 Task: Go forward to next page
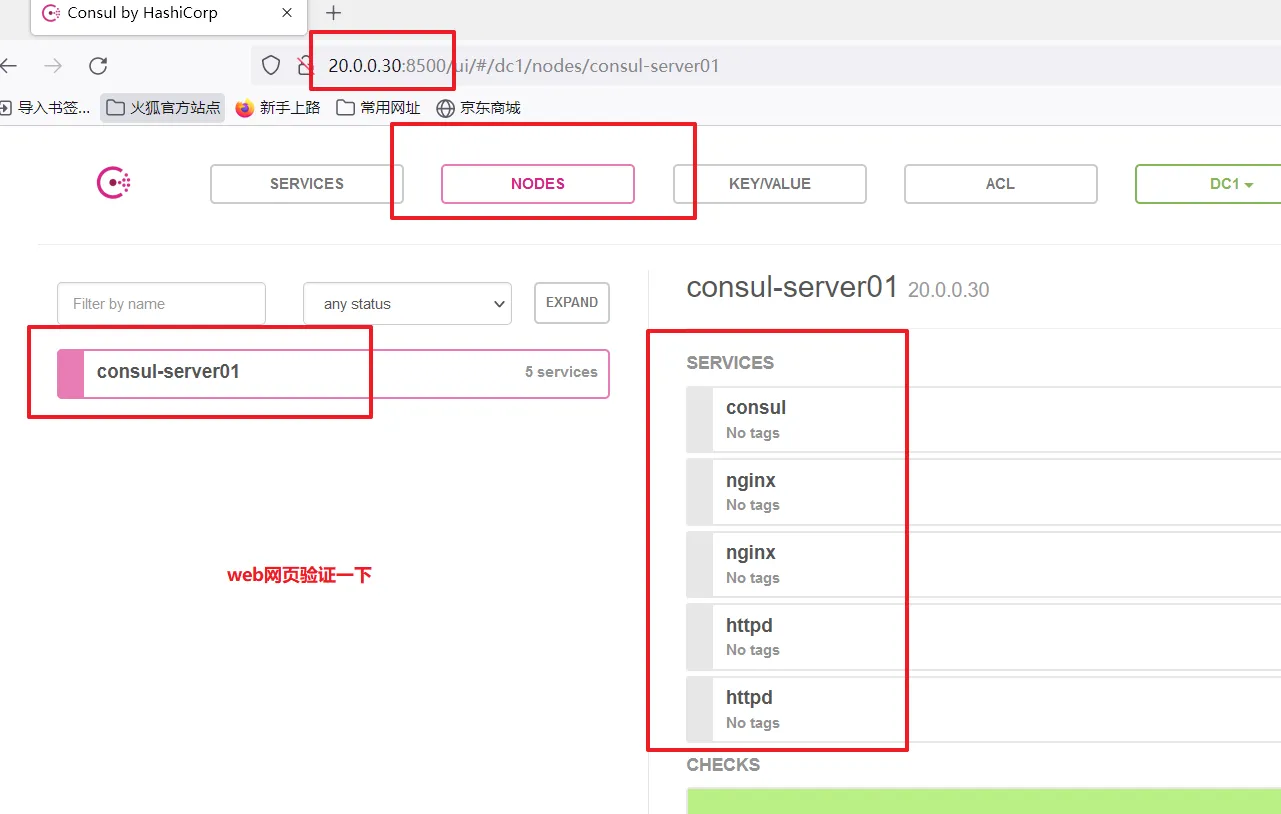(x=53, y=66)
